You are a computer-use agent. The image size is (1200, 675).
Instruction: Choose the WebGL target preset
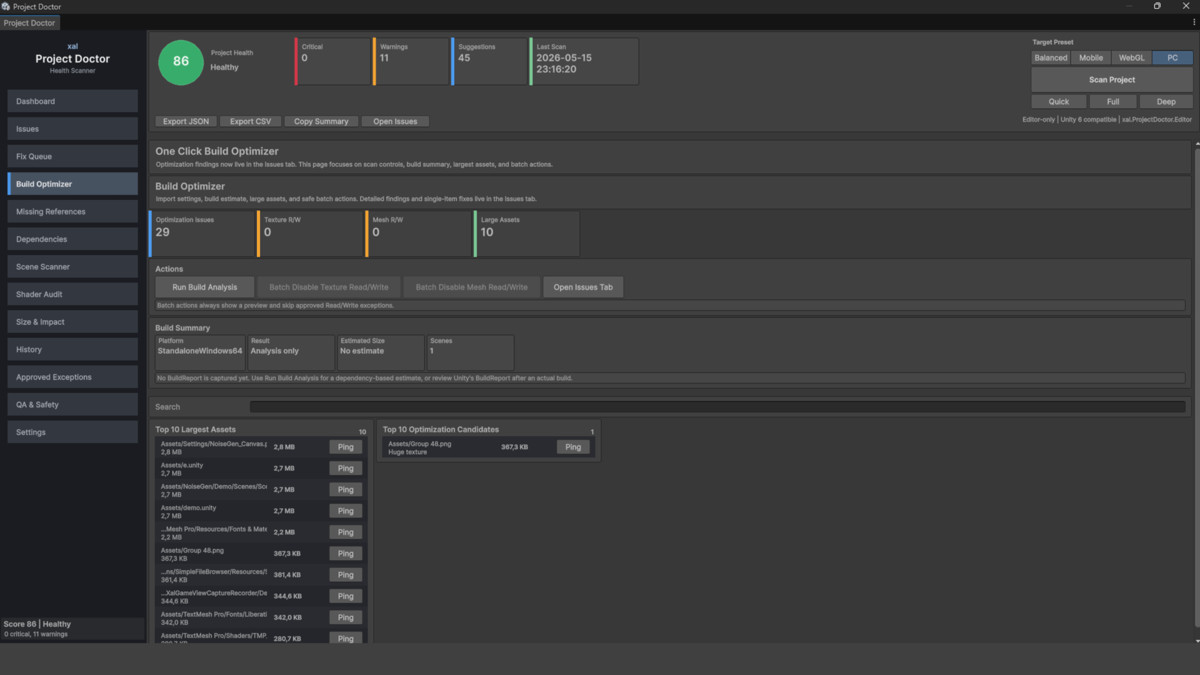tap(1132, 58)
